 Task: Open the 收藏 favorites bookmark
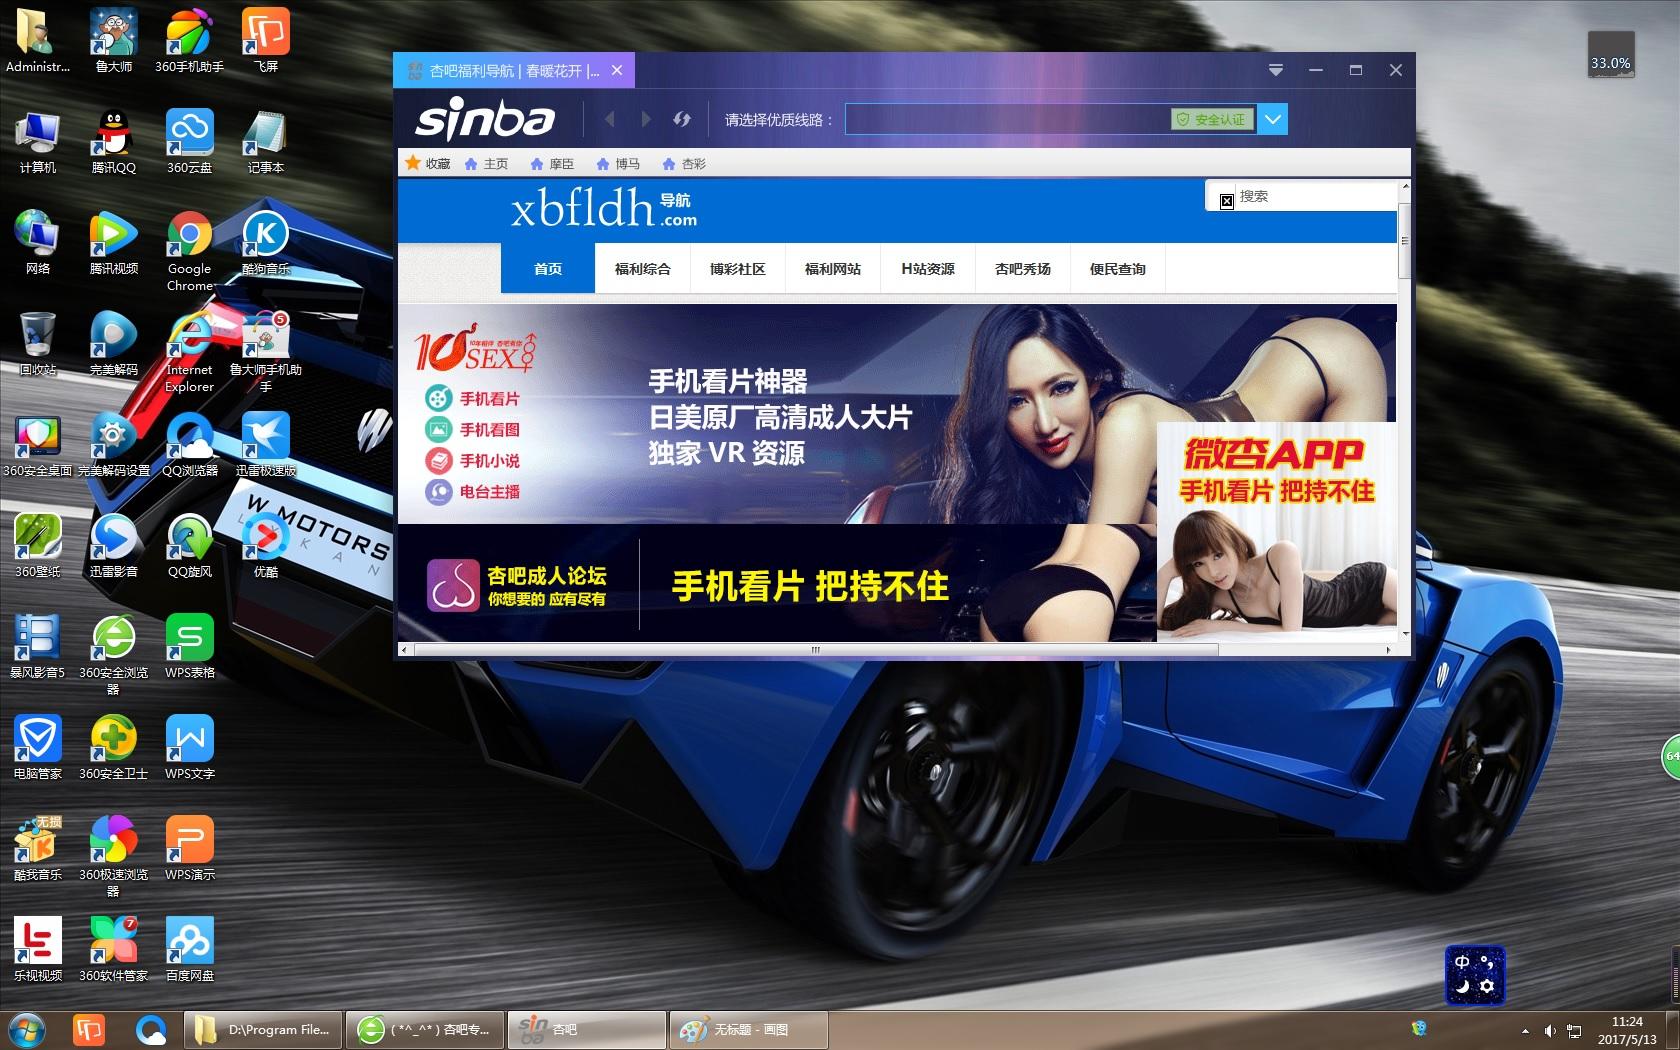pos(428,163)
